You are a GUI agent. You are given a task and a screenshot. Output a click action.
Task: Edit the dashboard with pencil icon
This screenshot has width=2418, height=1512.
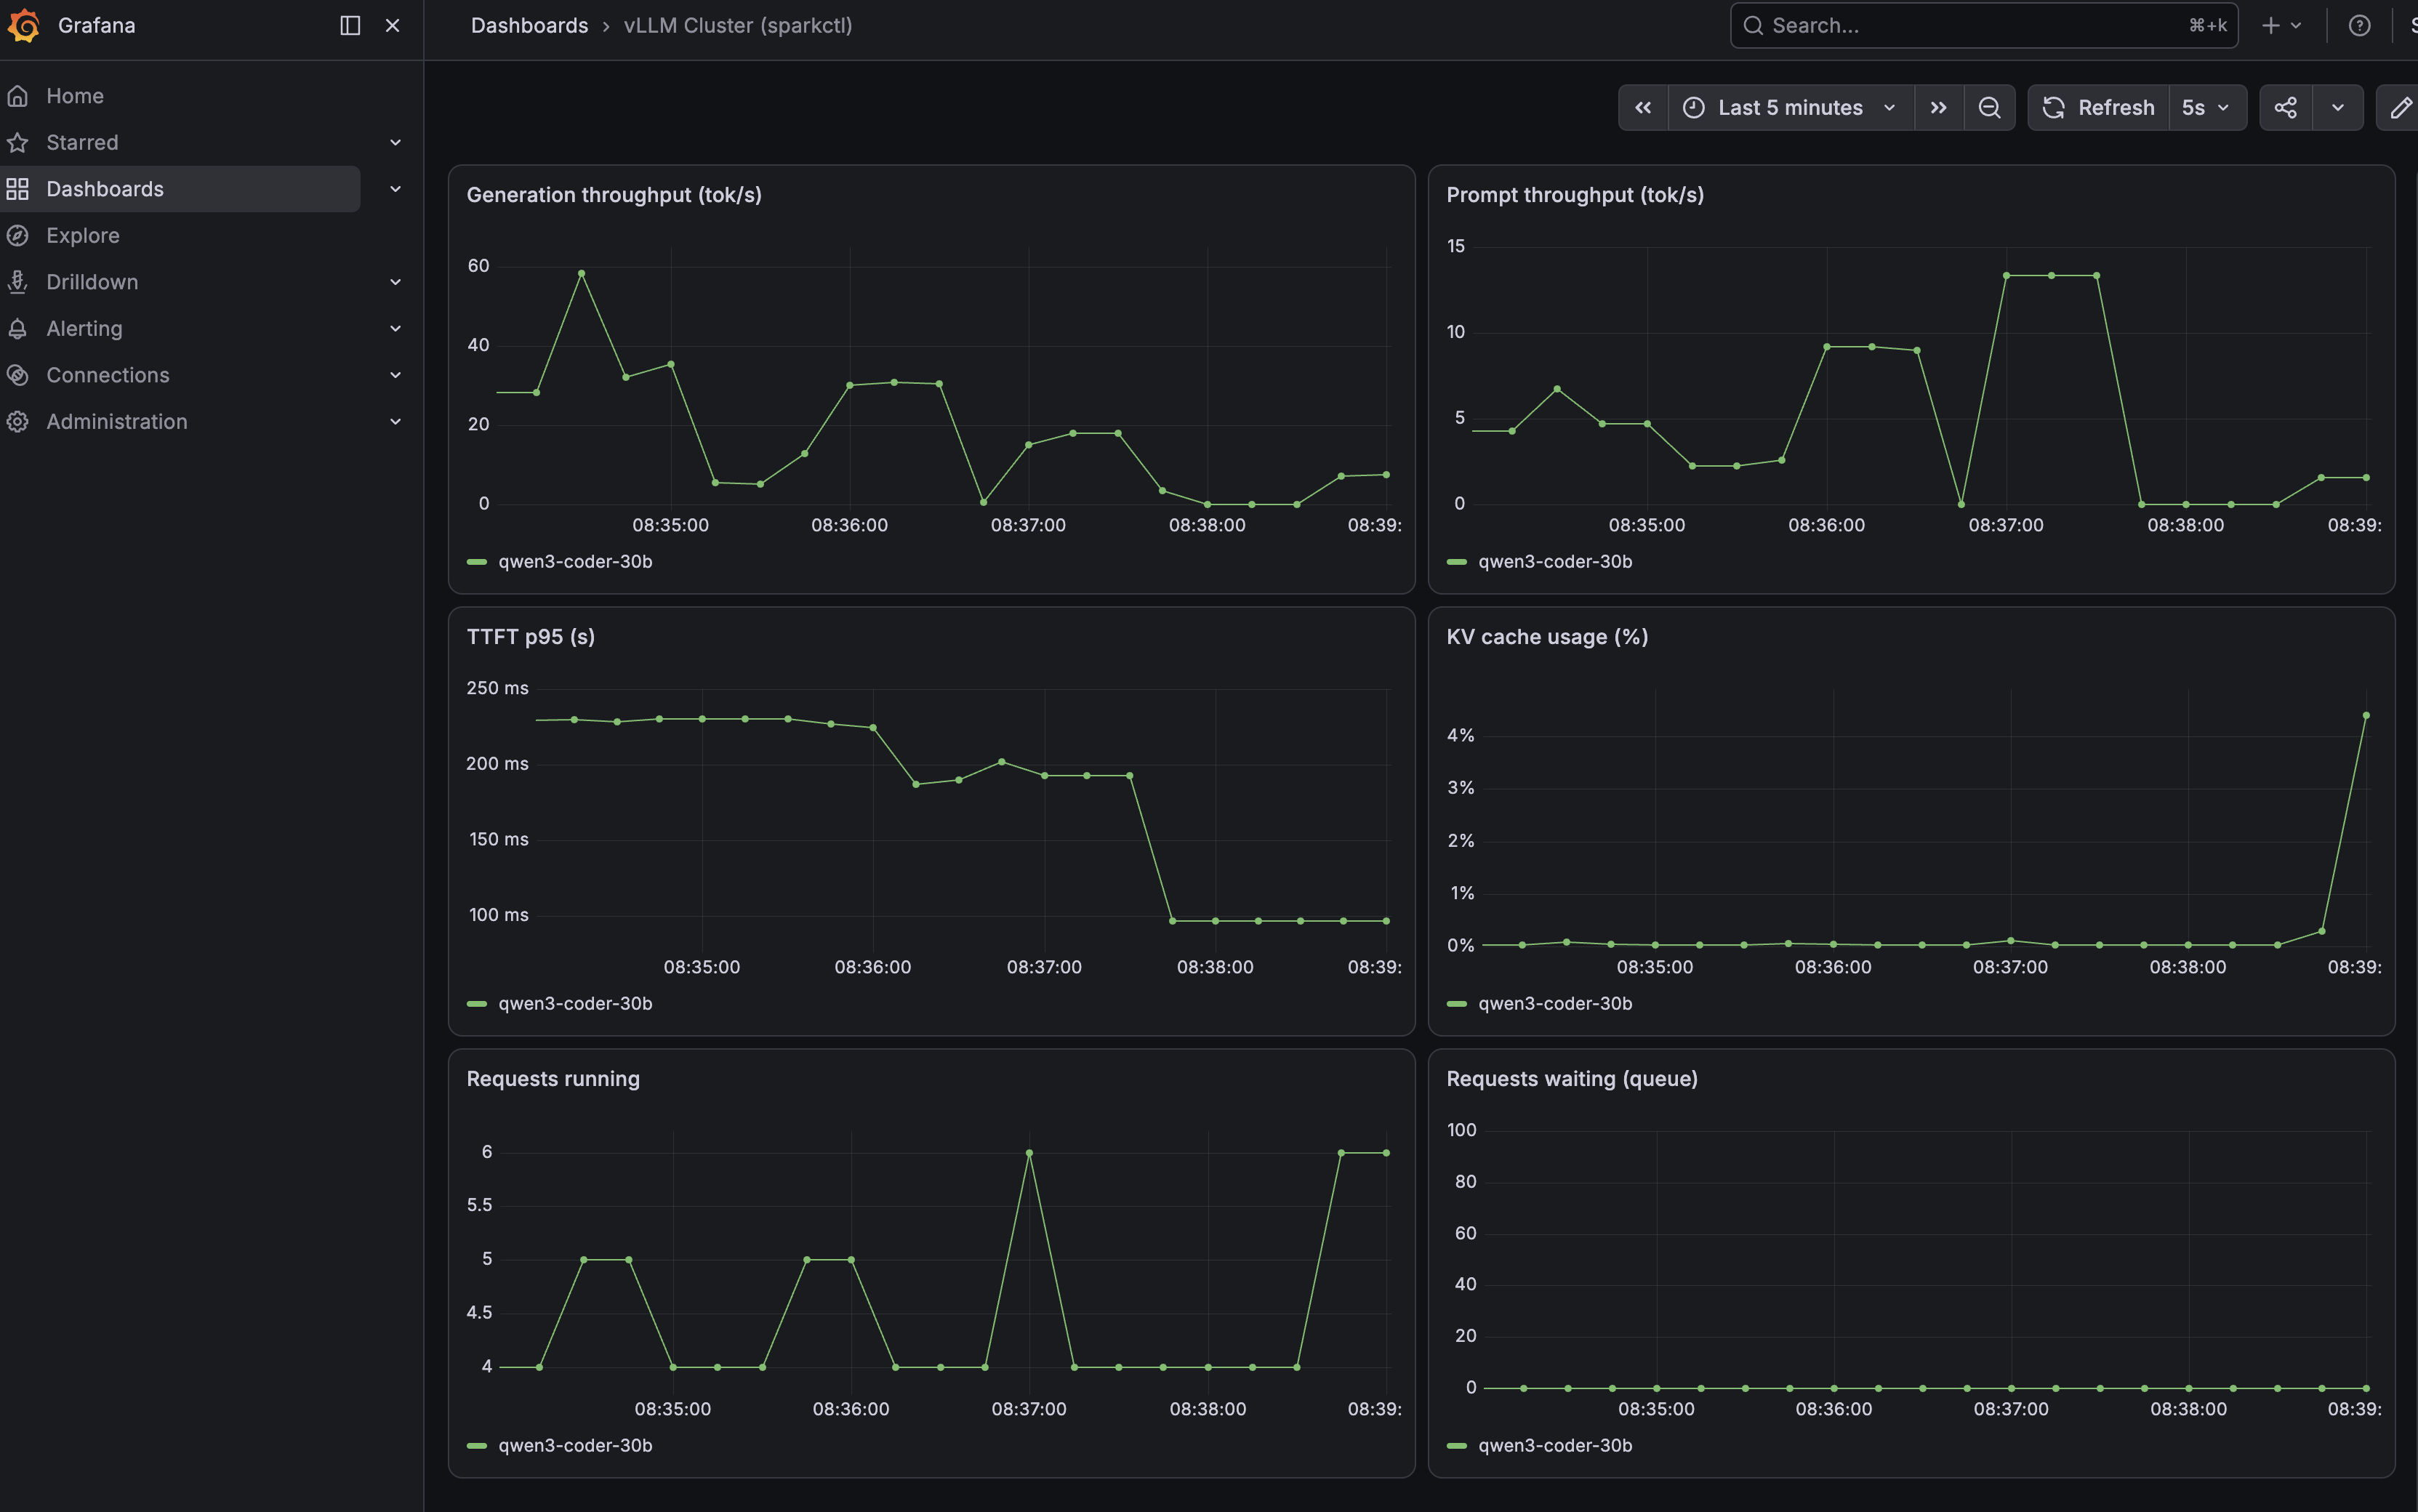coord(2400,108)
